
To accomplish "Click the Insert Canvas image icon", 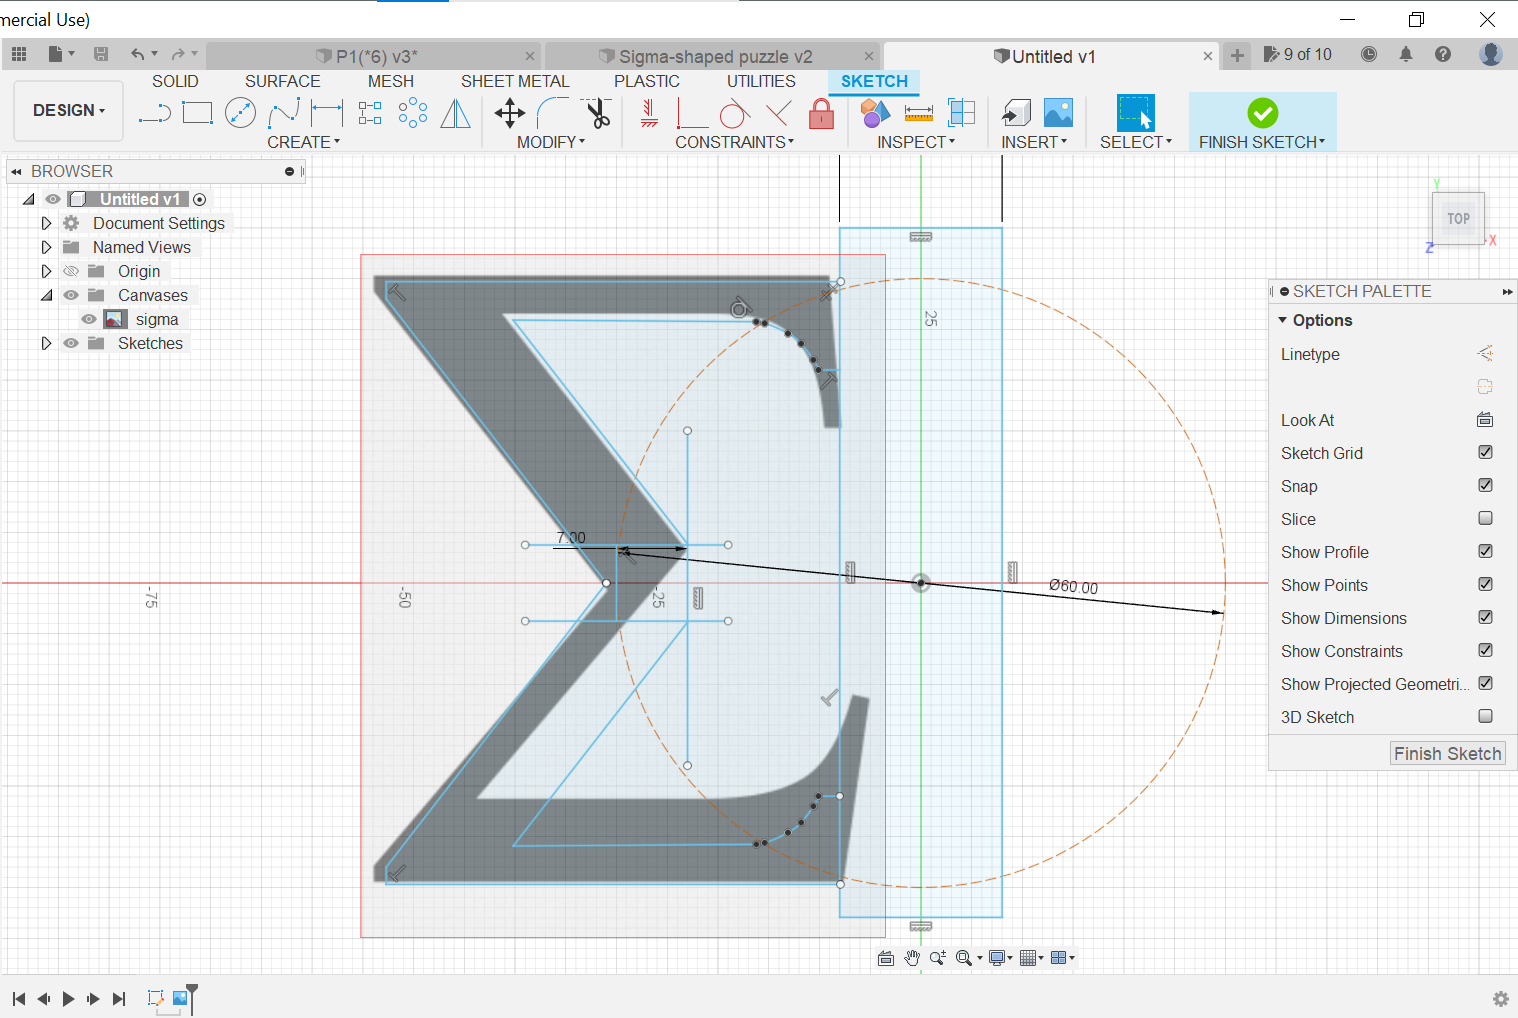I will click(x=1058, y=113).
